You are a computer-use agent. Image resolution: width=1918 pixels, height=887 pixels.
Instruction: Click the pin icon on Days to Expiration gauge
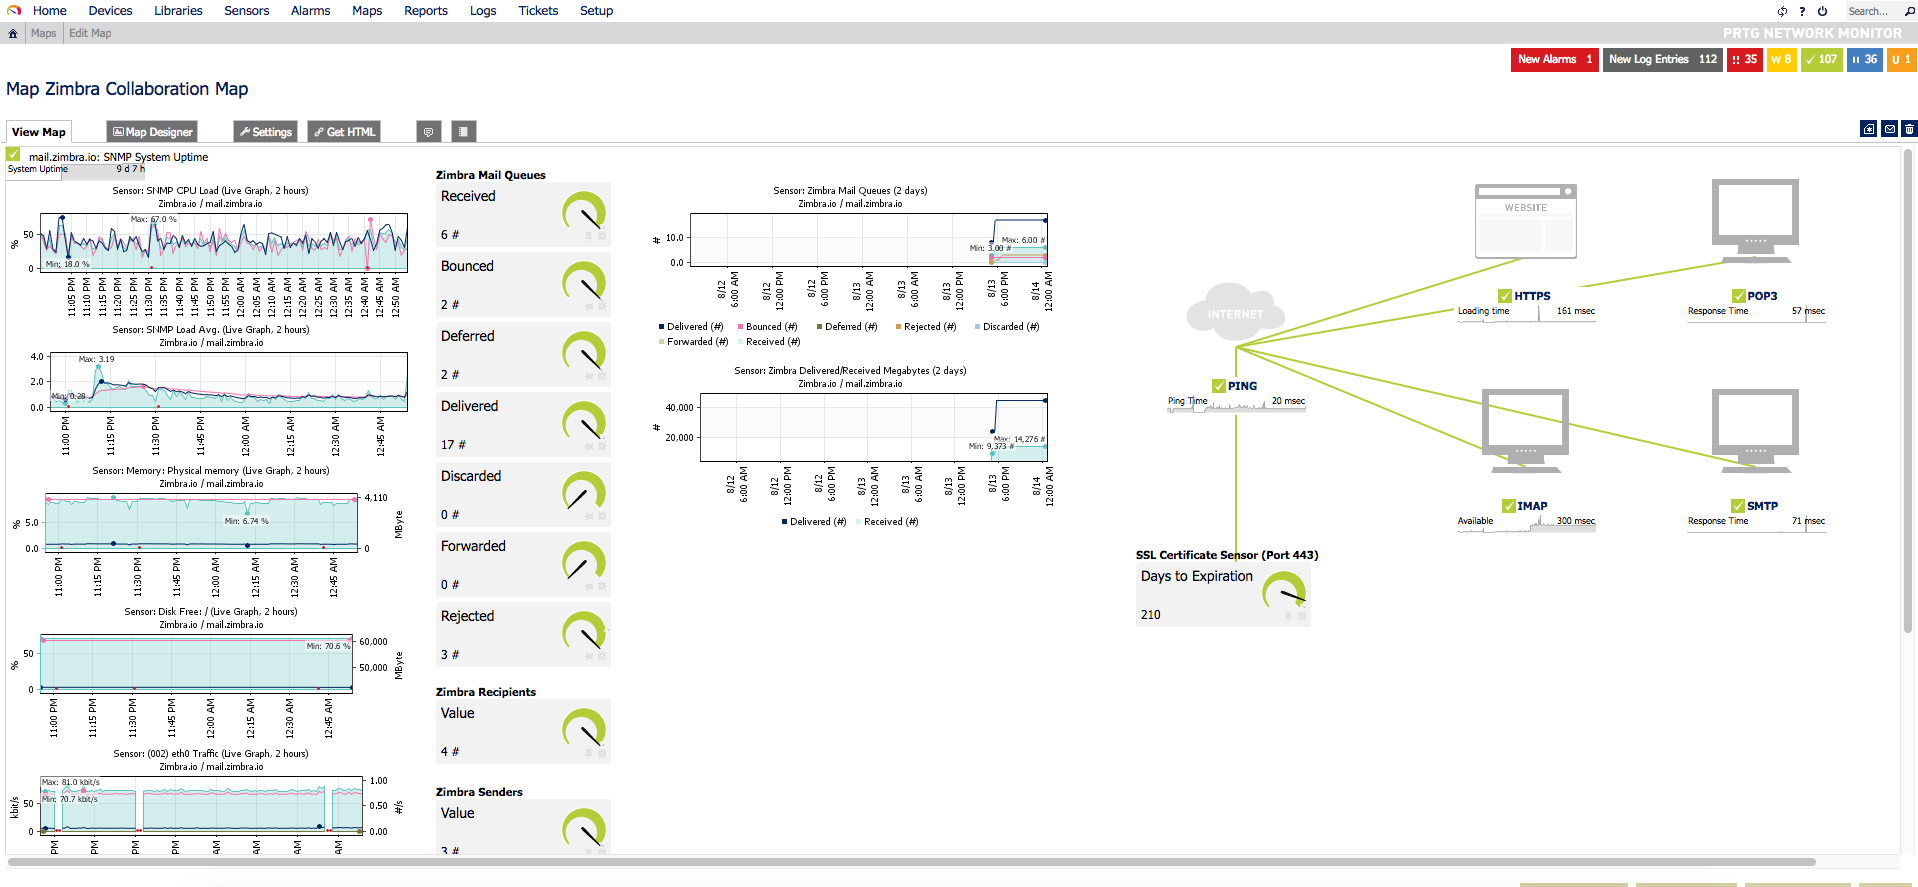click(1289, 616)
